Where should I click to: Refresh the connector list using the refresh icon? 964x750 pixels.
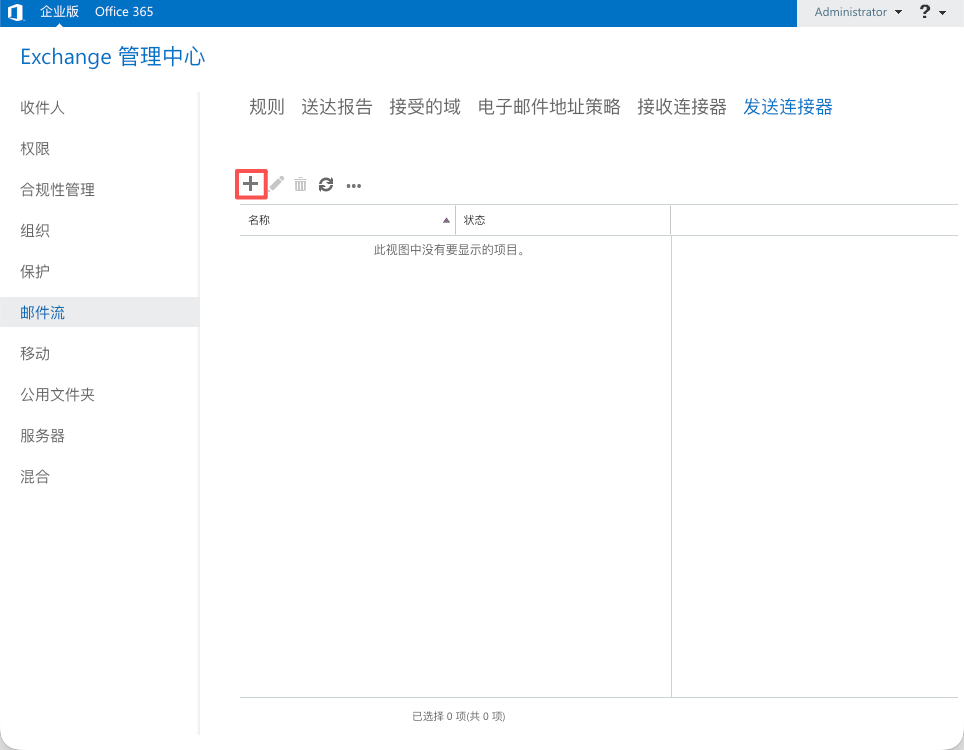click(x=326, y=184)
